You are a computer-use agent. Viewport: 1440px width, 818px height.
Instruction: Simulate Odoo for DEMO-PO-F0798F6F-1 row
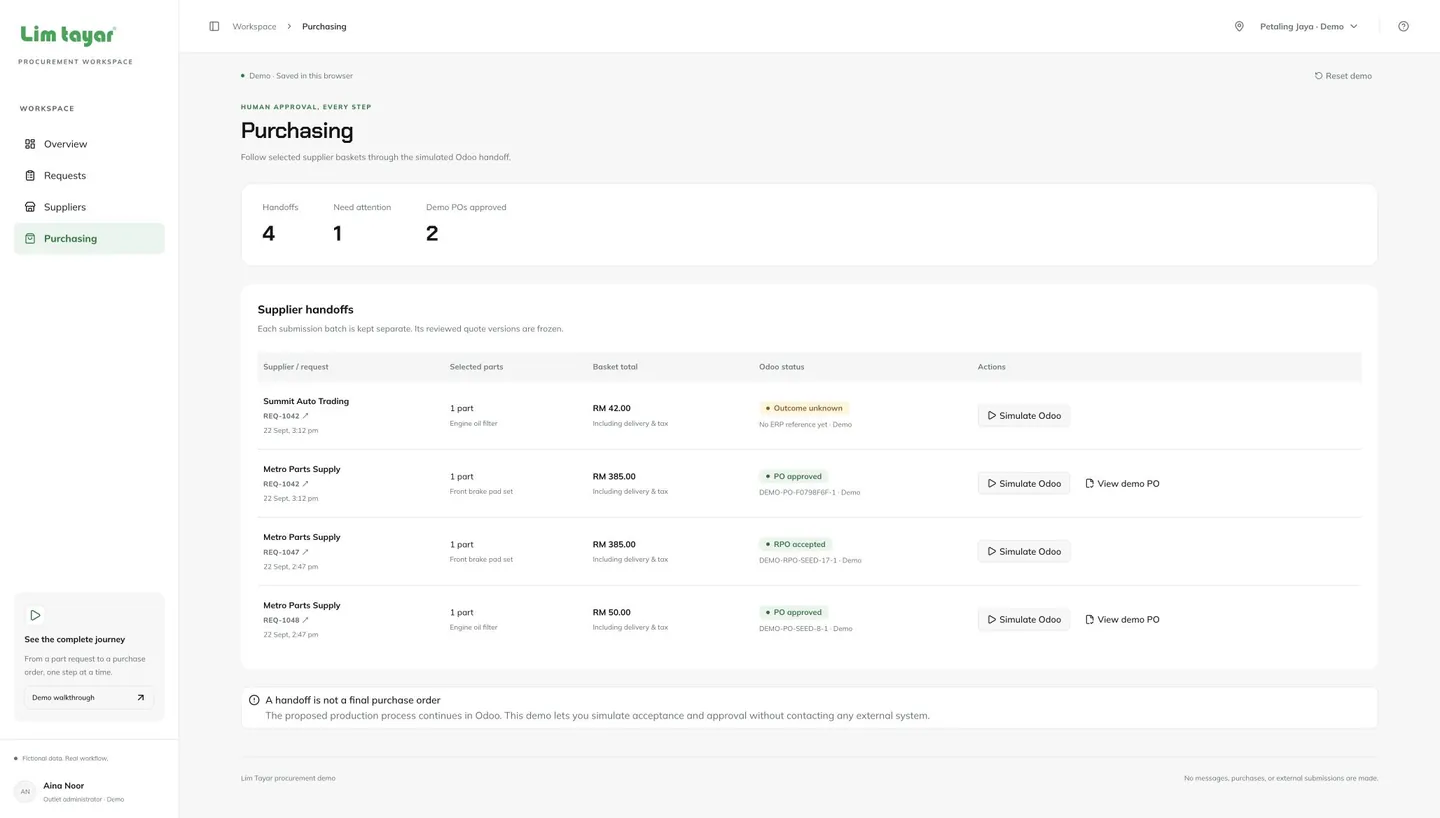[x=1024, y=483]
